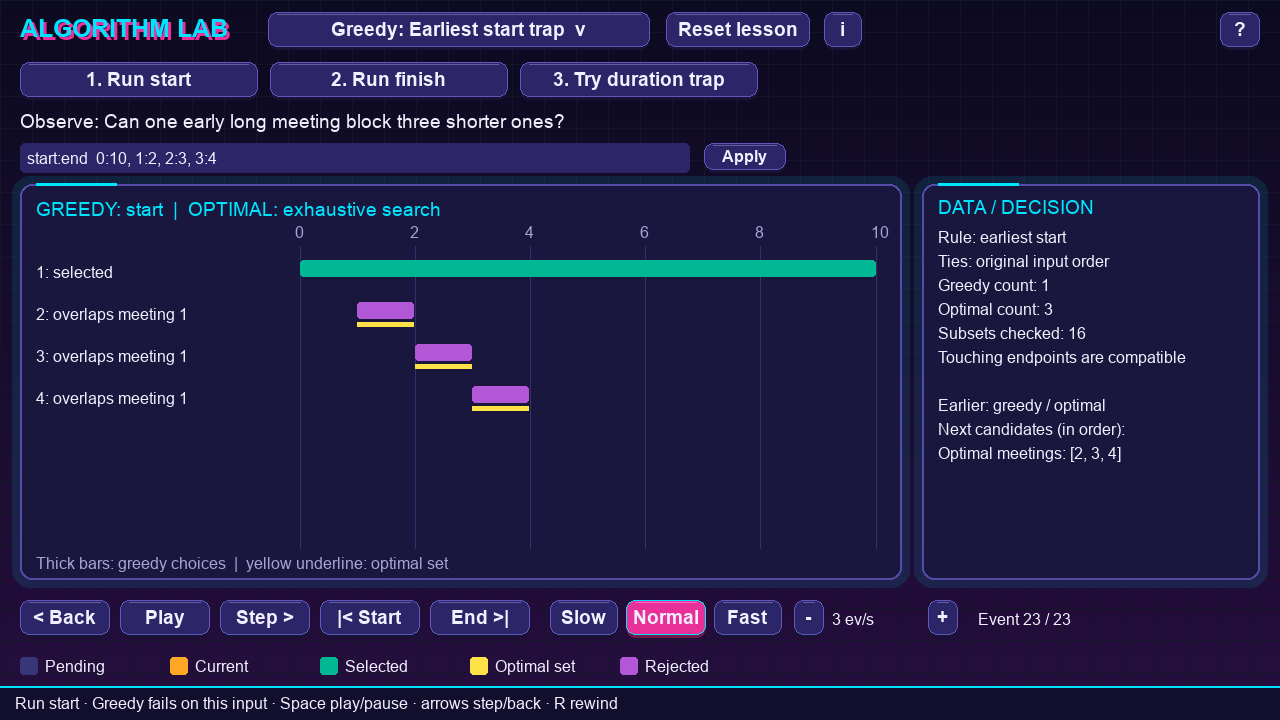The height and width of the screenshot is (720, 1280).
Task: Click the '4: overlaps meeting 1' row label
Action: [112, 399]
